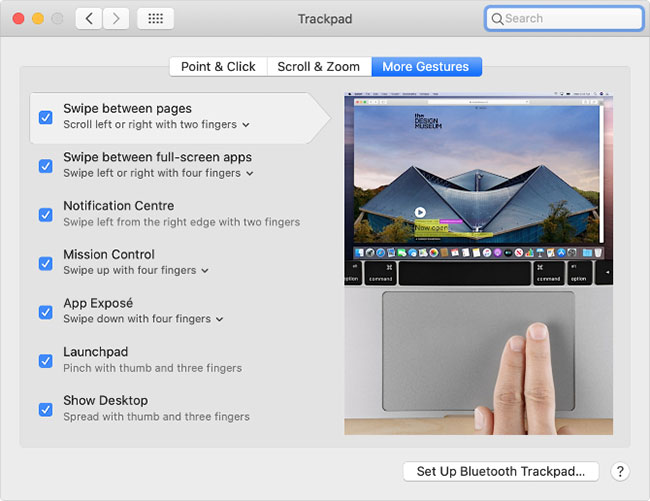Click the magnifying glass in Search field
The height and width of the screenshot is (501, 650).
(497, 19)
